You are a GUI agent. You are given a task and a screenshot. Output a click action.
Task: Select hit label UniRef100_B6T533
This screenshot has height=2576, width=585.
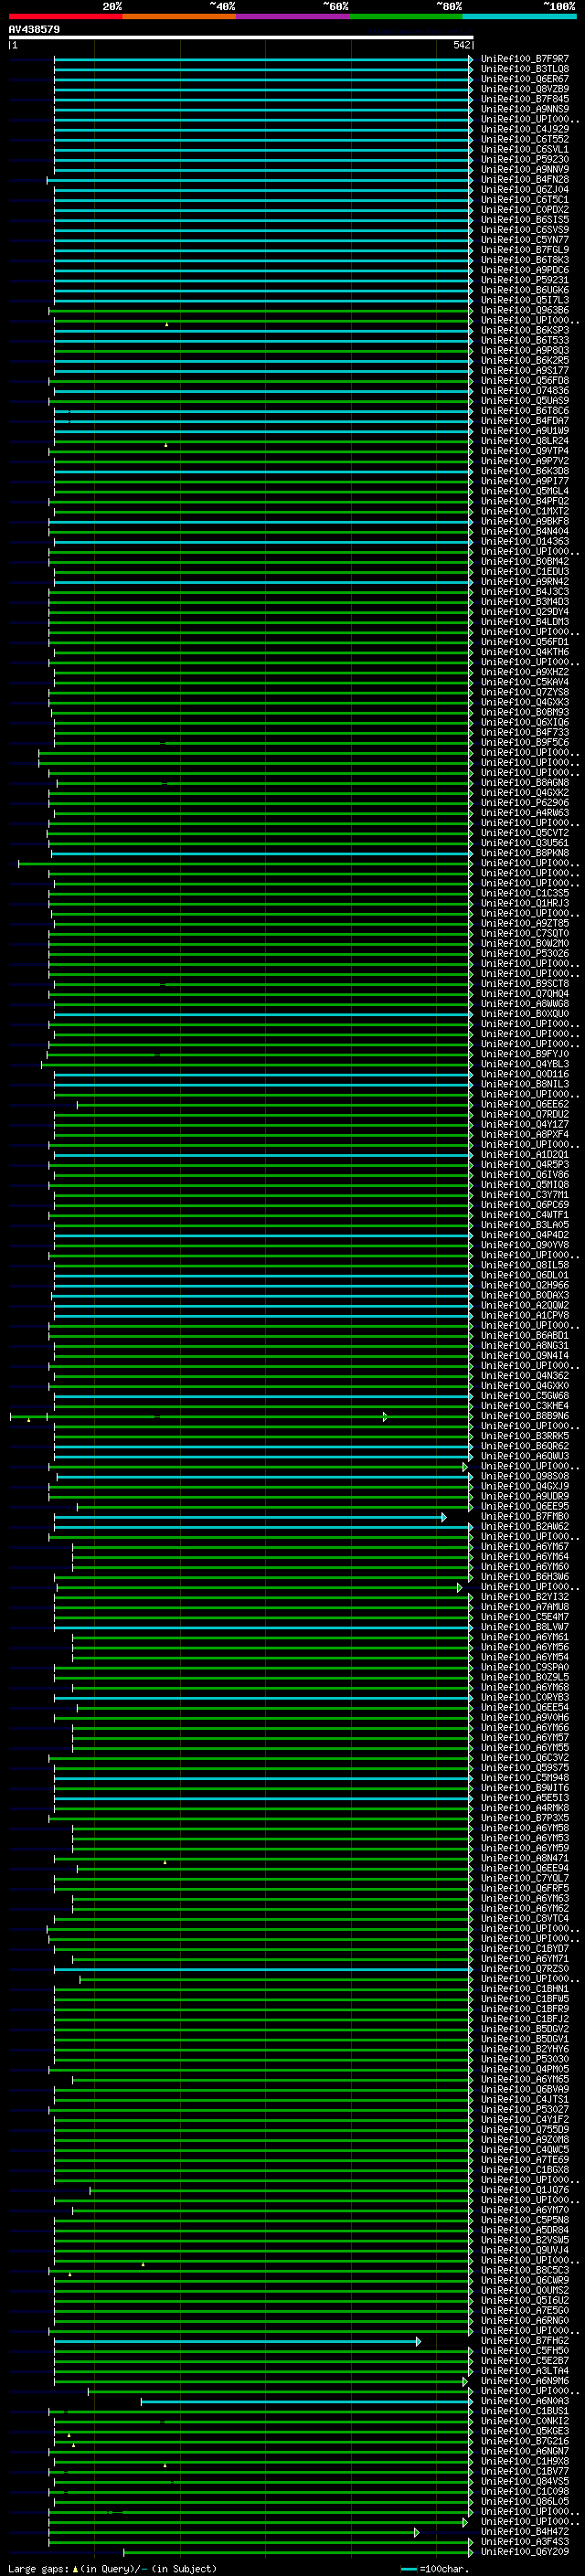coord(525,340)
